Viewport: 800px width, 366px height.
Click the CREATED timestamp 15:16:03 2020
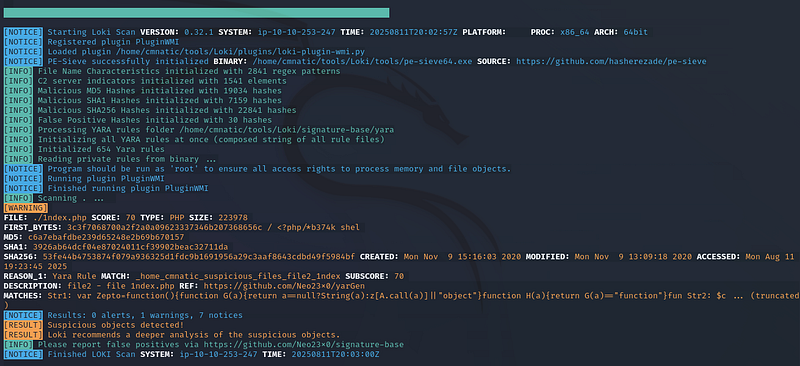(463, 257)
